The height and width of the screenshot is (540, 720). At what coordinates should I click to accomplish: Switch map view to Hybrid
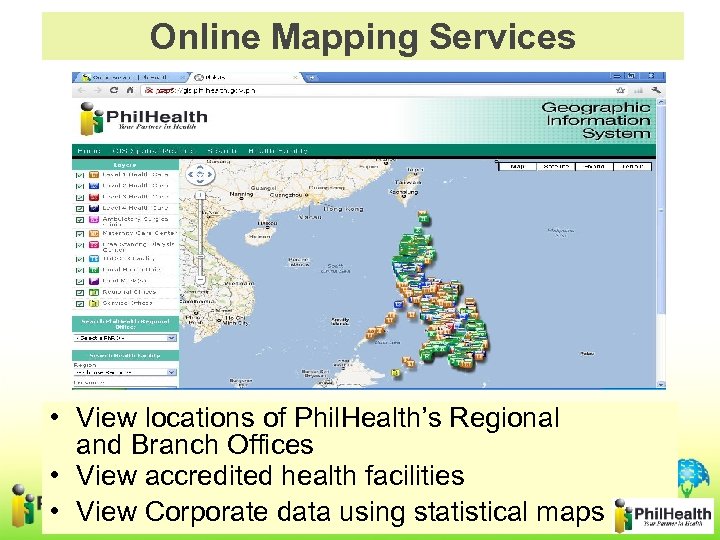pyautogui.click(x=594, y=166)
